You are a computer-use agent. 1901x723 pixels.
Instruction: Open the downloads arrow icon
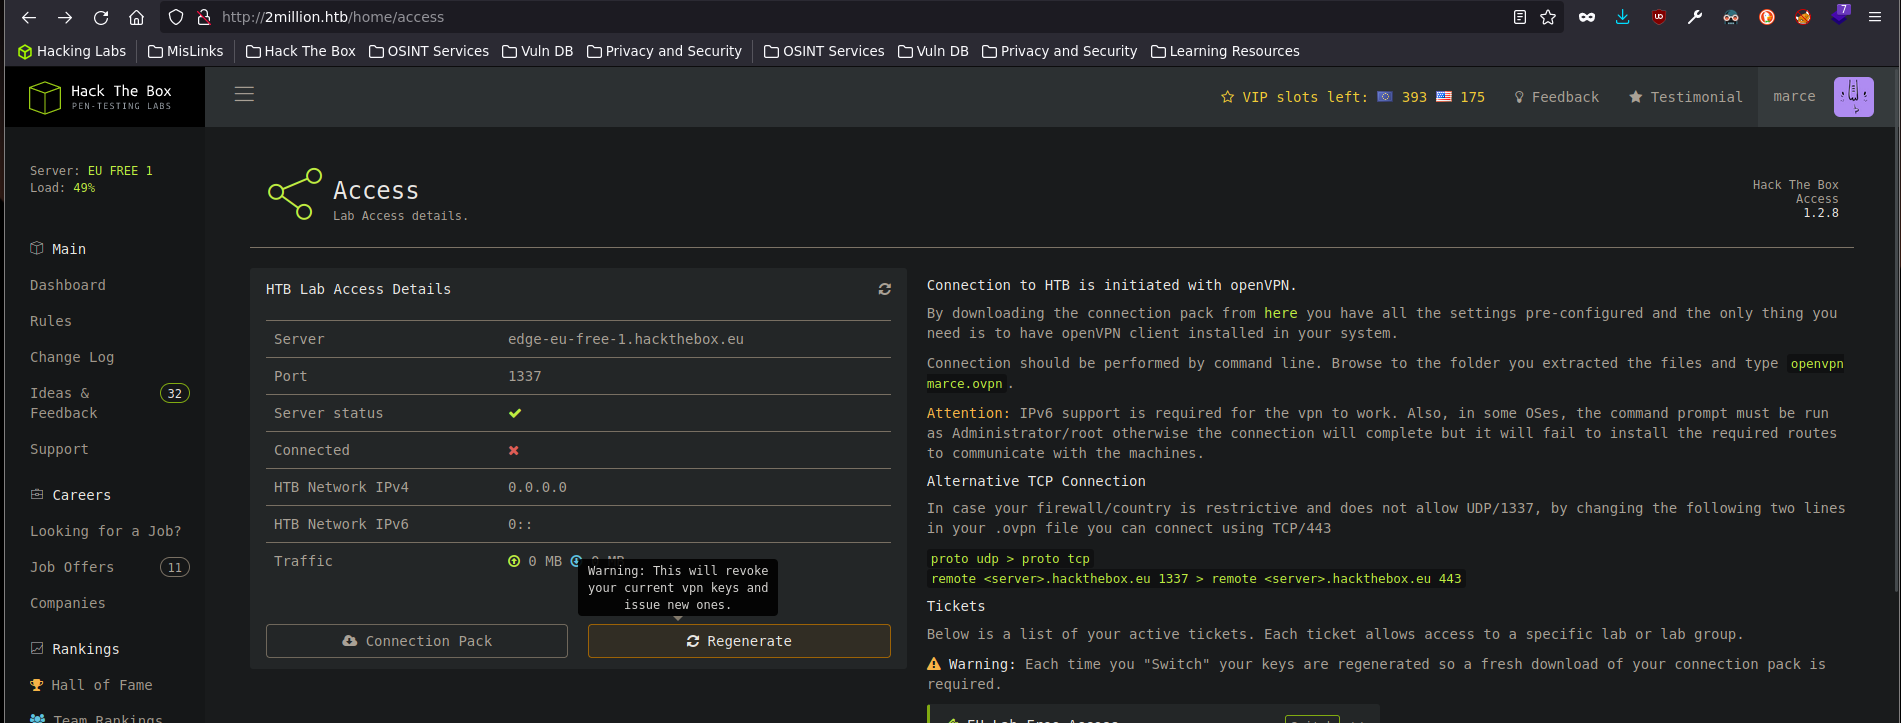[x=1623, y=17]
